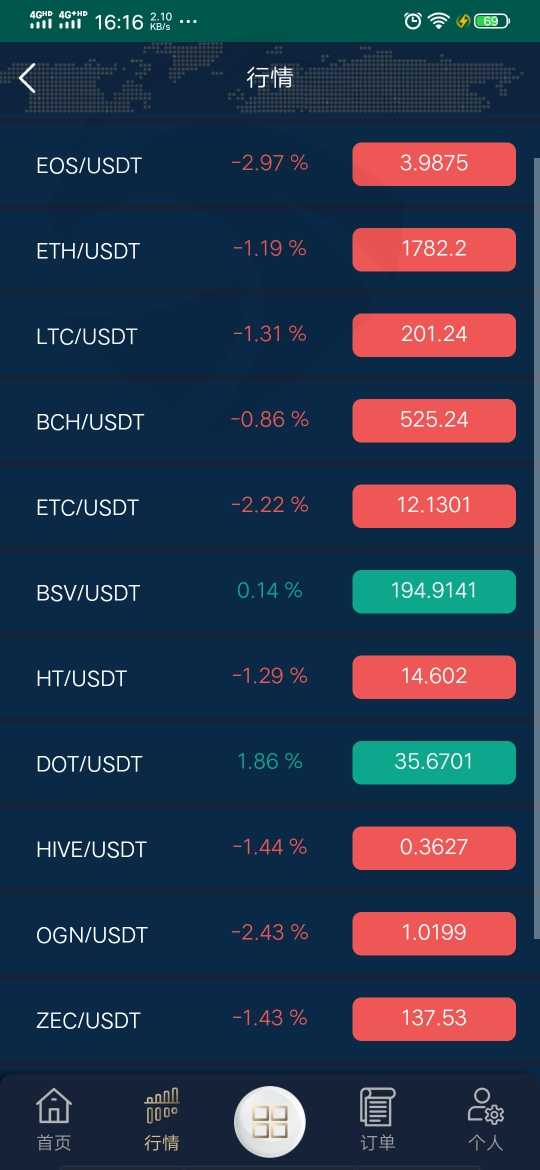540x1170 pixels.
Task: Click the green BSV/USDT price 194.9141
Action: tap(434, 591)
